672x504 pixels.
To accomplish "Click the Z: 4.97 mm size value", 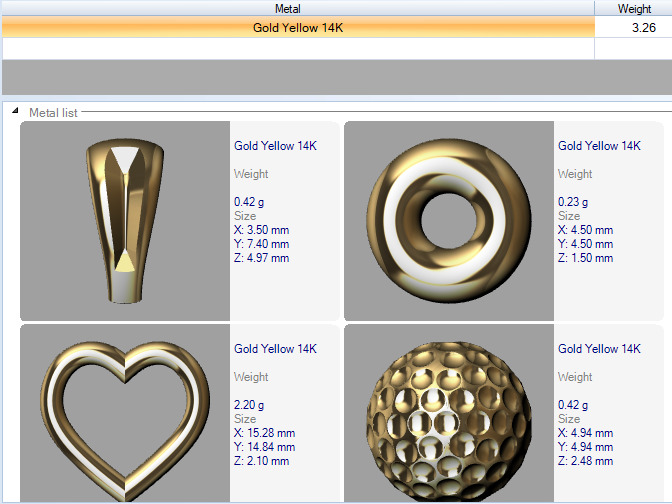I will tap(261, 258).
